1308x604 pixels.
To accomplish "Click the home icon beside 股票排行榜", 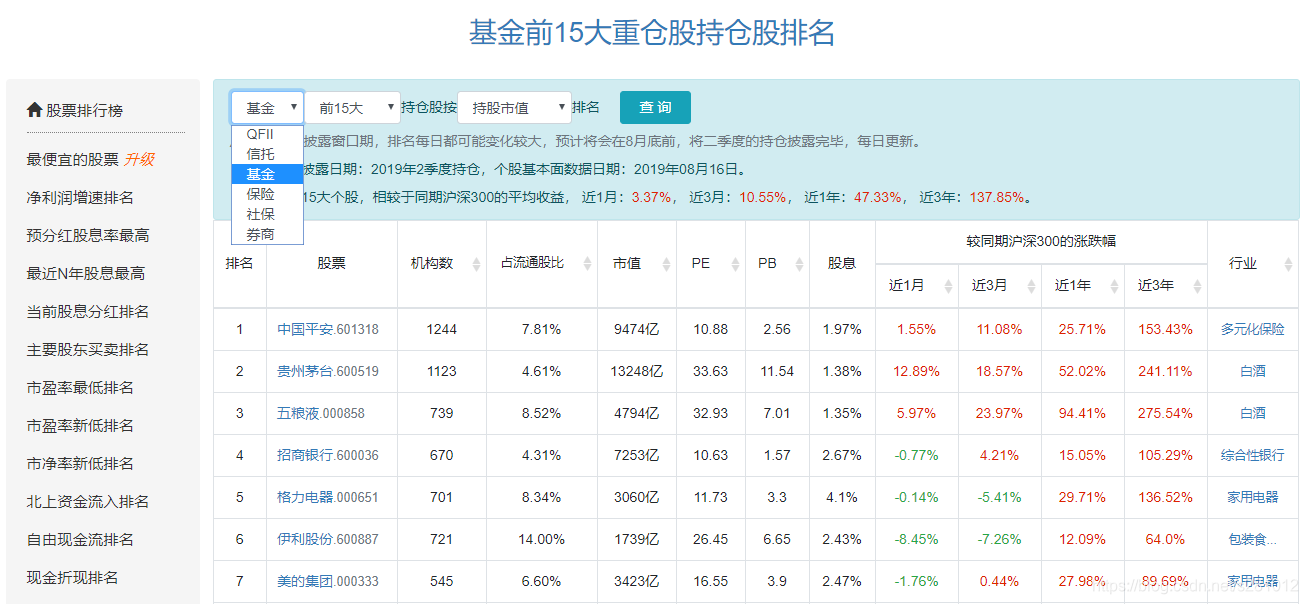I will pos(35,110).
